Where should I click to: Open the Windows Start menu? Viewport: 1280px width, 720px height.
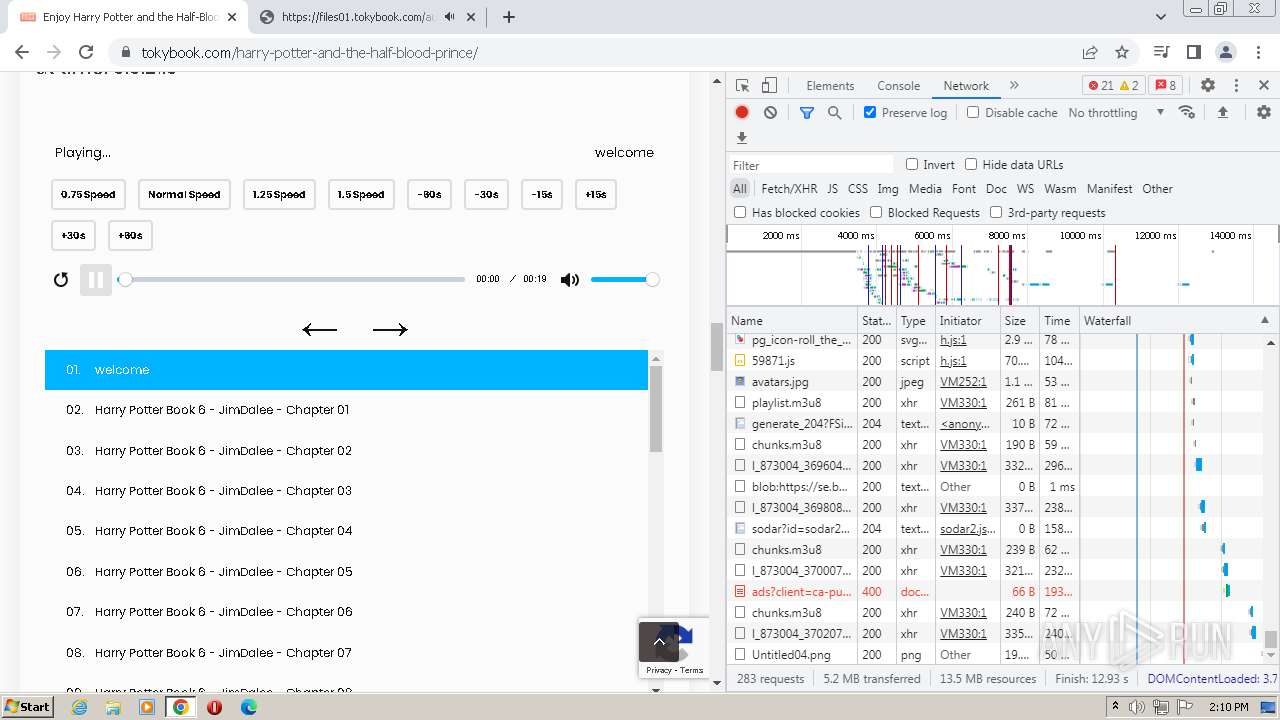(x=28, y=706)
